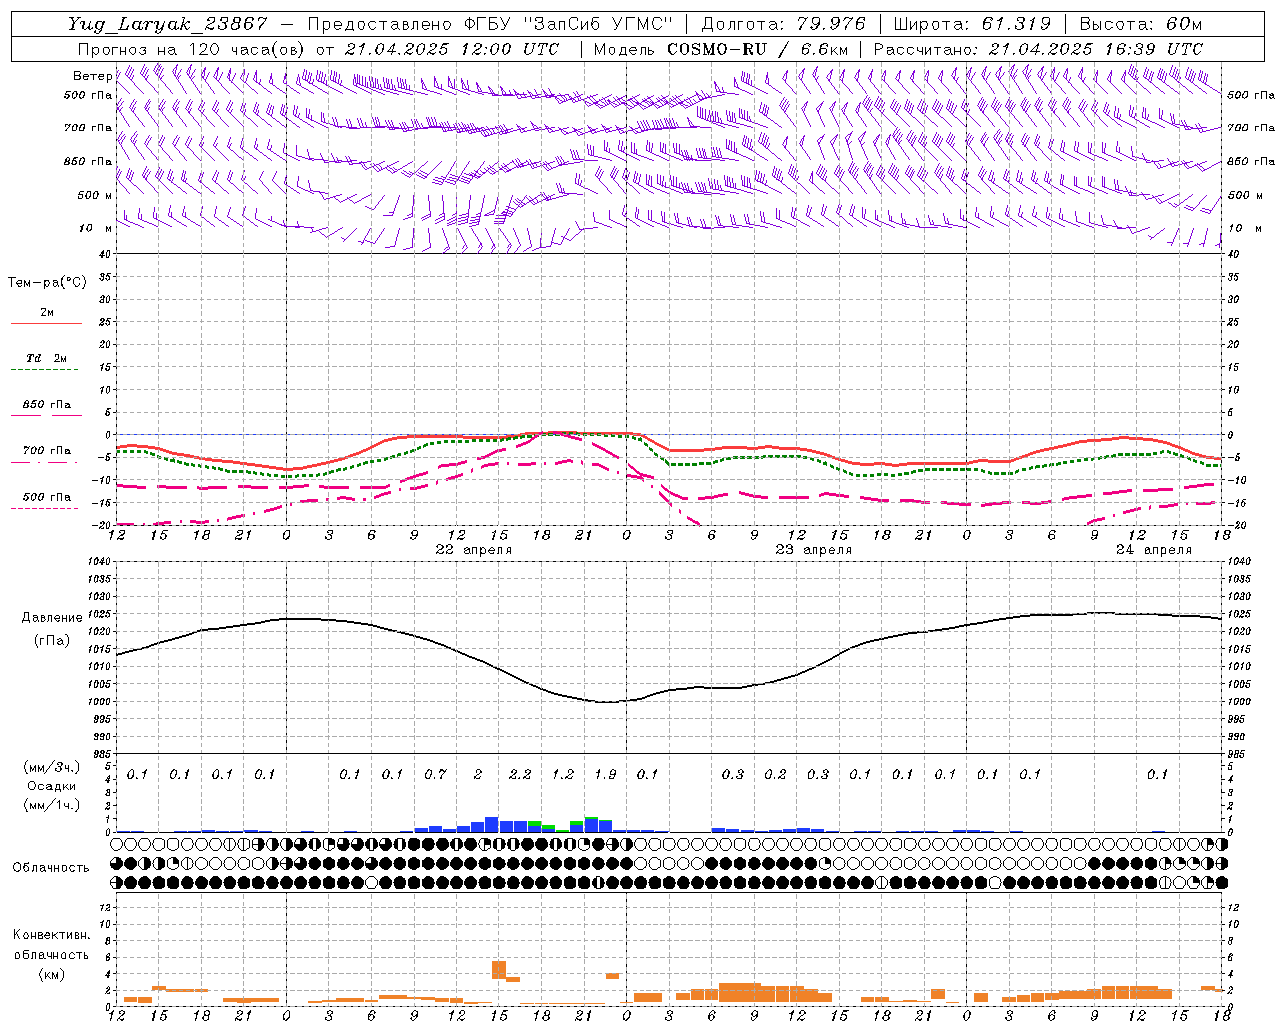1280x1024 pixels.
Task: Click the Ветер wind panel label
Action: point(92,76)
